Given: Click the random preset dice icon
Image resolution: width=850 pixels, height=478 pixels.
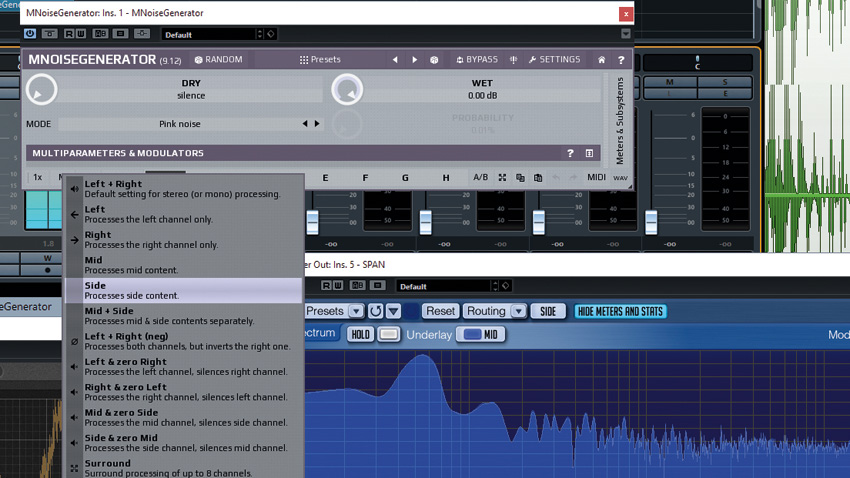Looking at the screenshot, I should [x=434, y=60].
